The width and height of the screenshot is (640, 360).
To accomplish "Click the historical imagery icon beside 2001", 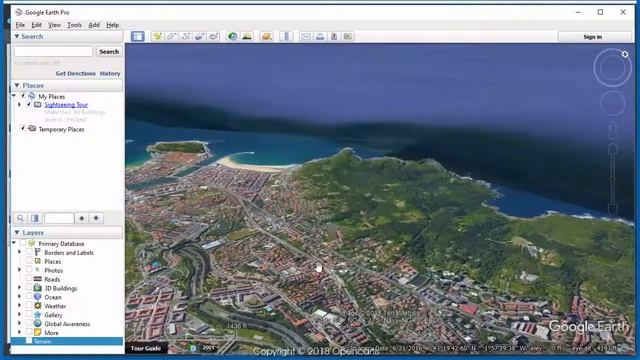I will click(x=193, y=348).
